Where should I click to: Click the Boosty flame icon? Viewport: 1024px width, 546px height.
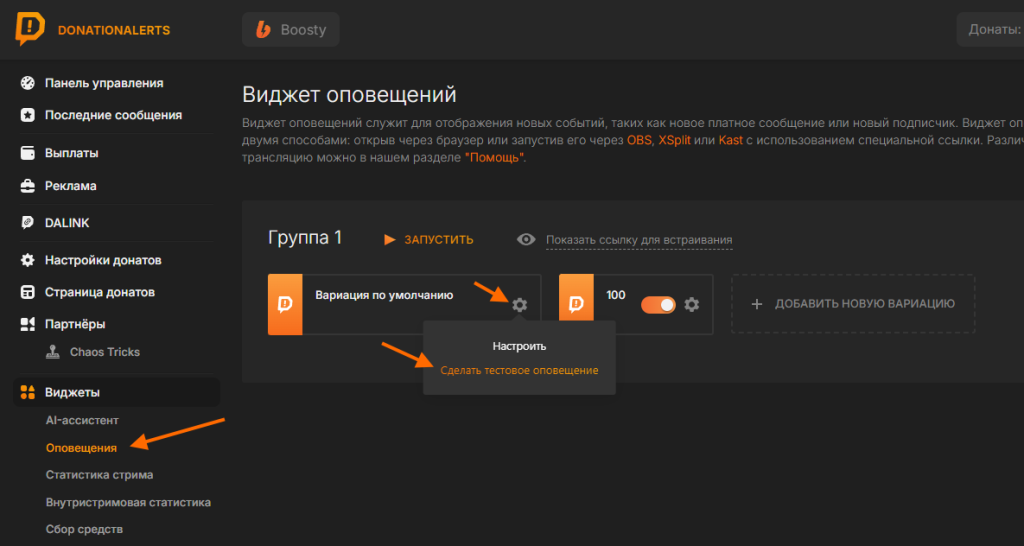point(264,29)
